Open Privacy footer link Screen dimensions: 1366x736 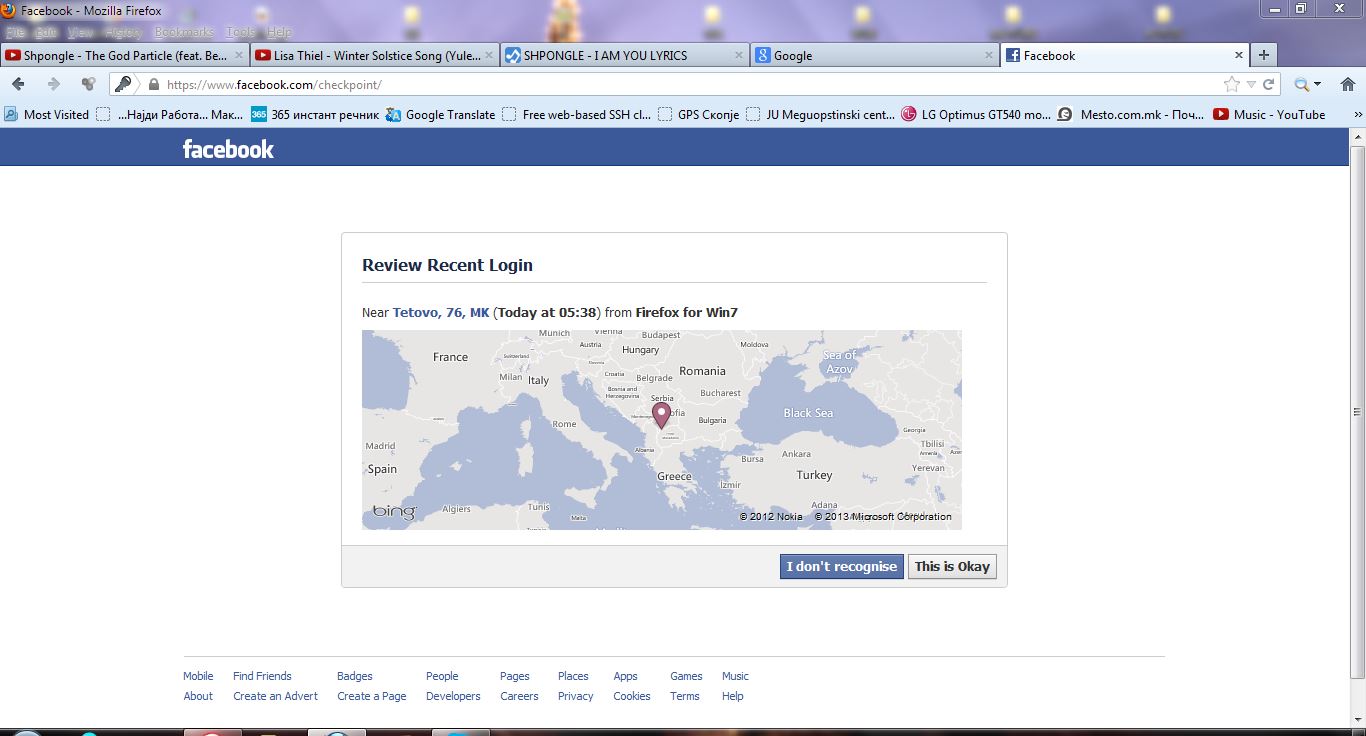click(576, 696)
